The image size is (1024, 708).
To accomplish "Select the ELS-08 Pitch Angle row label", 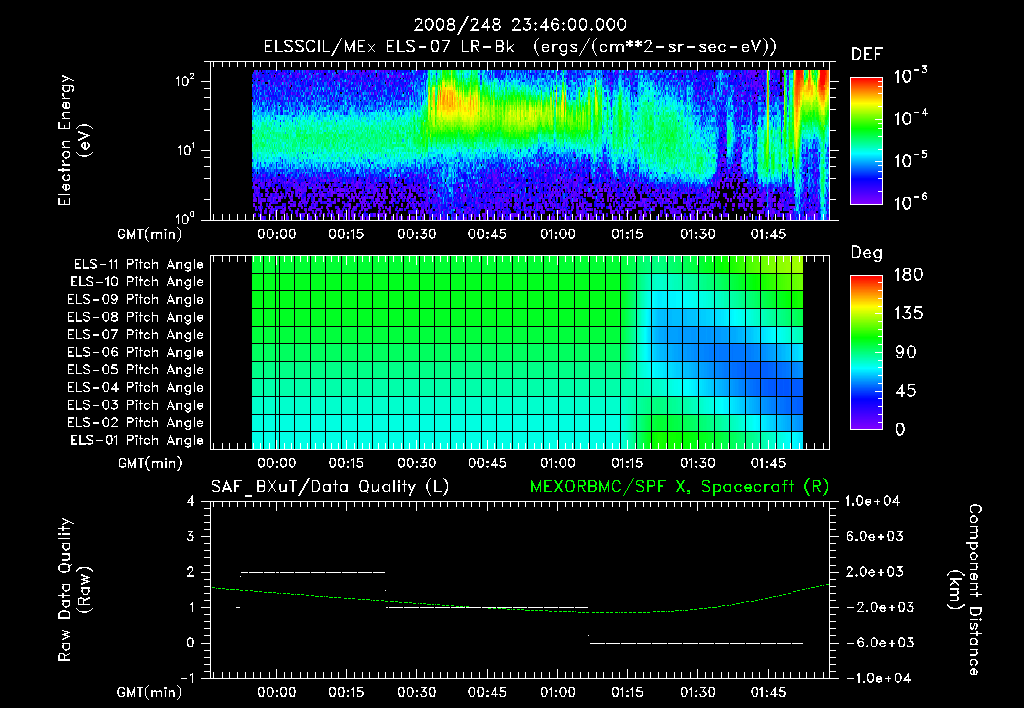I will [x=135, y=317].
